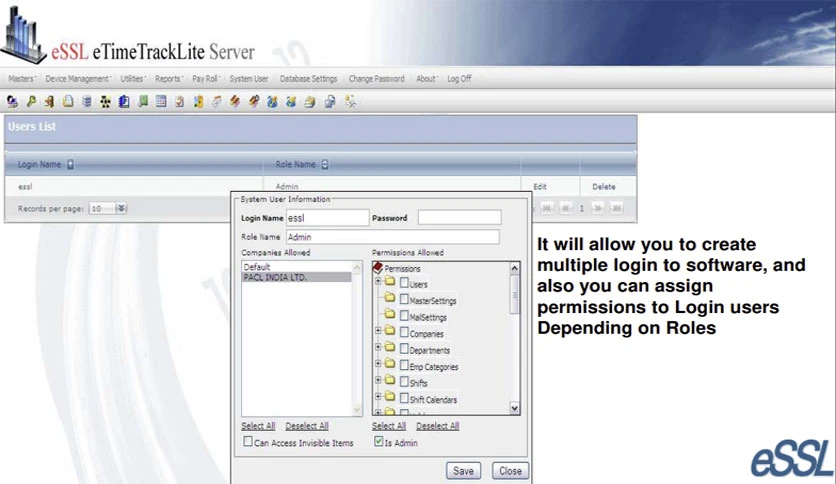
Task: Expand the Departments permissions node
Action: [378, 347]
